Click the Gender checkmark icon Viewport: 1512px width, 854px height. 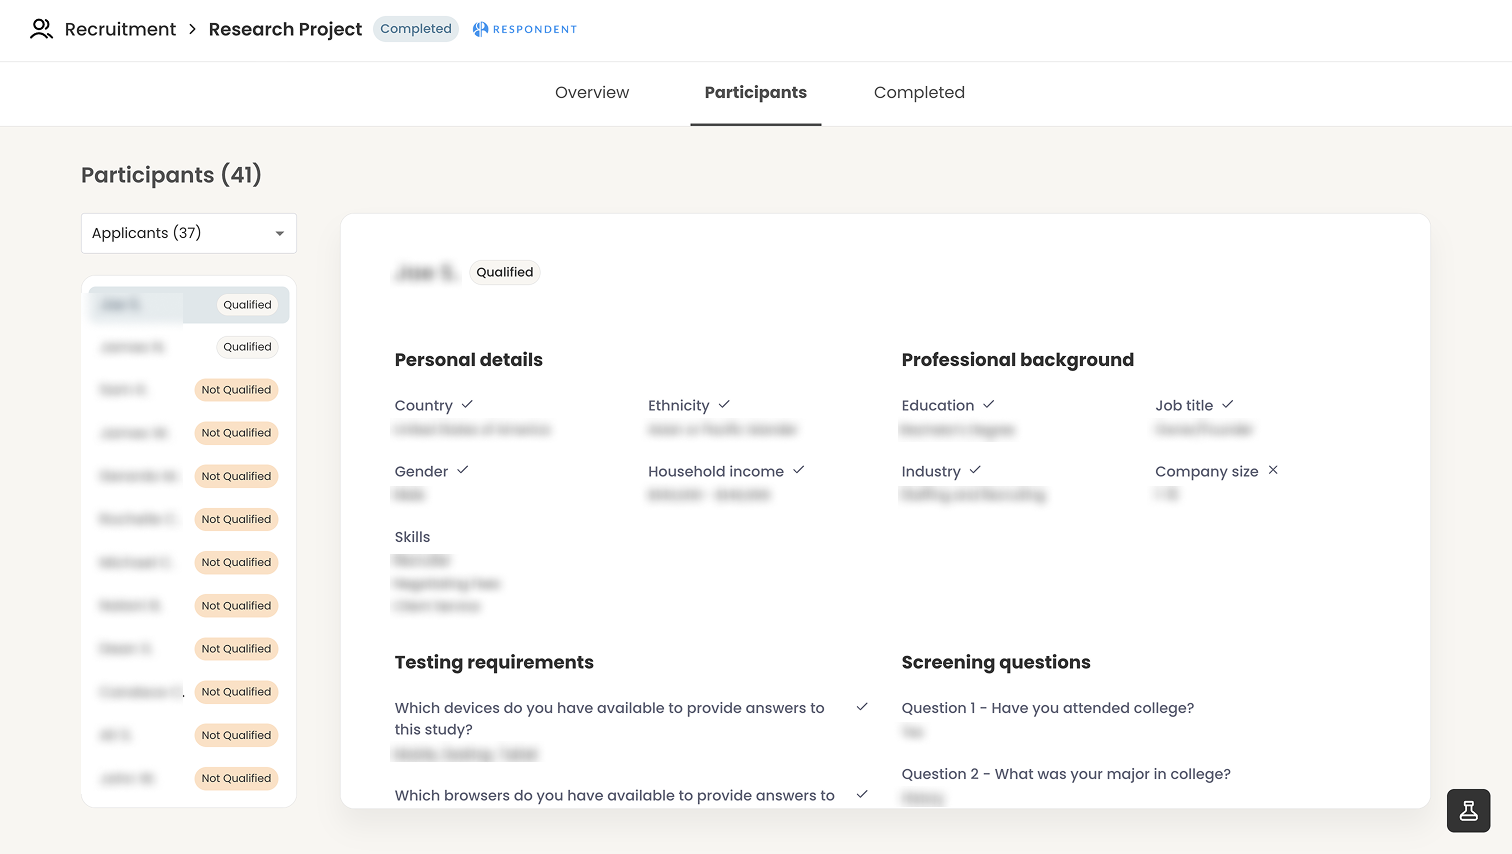coord(463,470)
